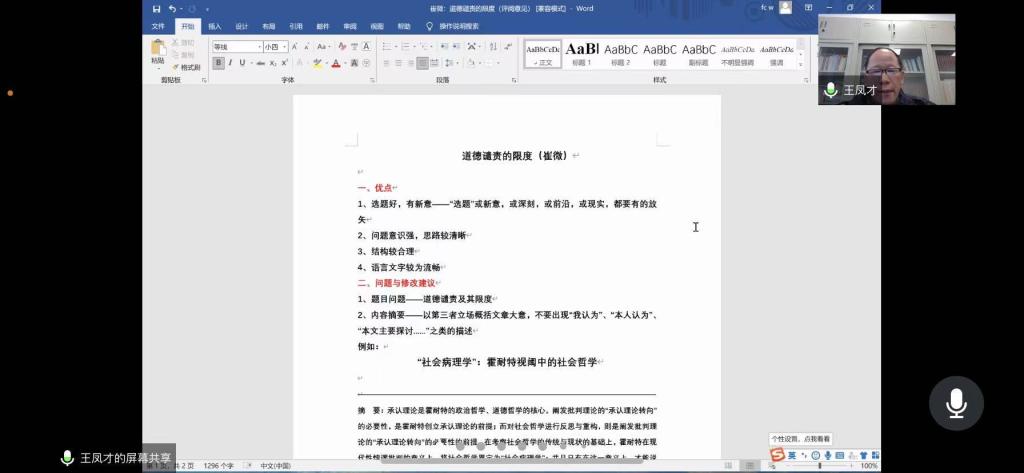Click the fc w account avatar
This screenshot has width=1024, height=473.
point(785,8)
